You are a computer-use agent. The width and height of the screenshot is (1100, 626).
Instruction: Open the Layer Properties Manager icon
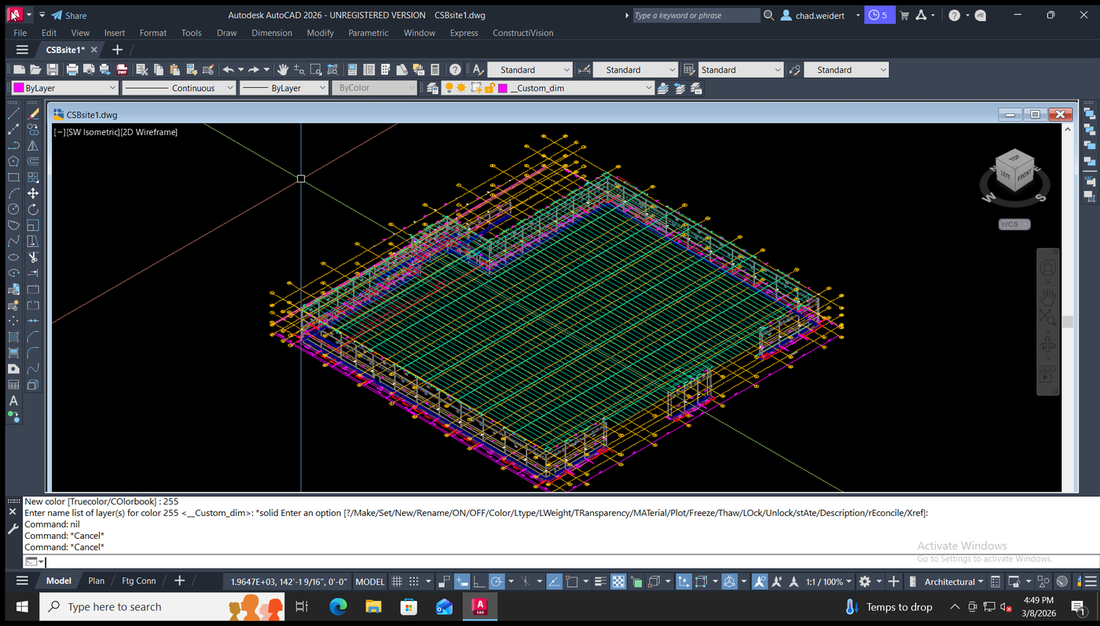coord(432,88)
